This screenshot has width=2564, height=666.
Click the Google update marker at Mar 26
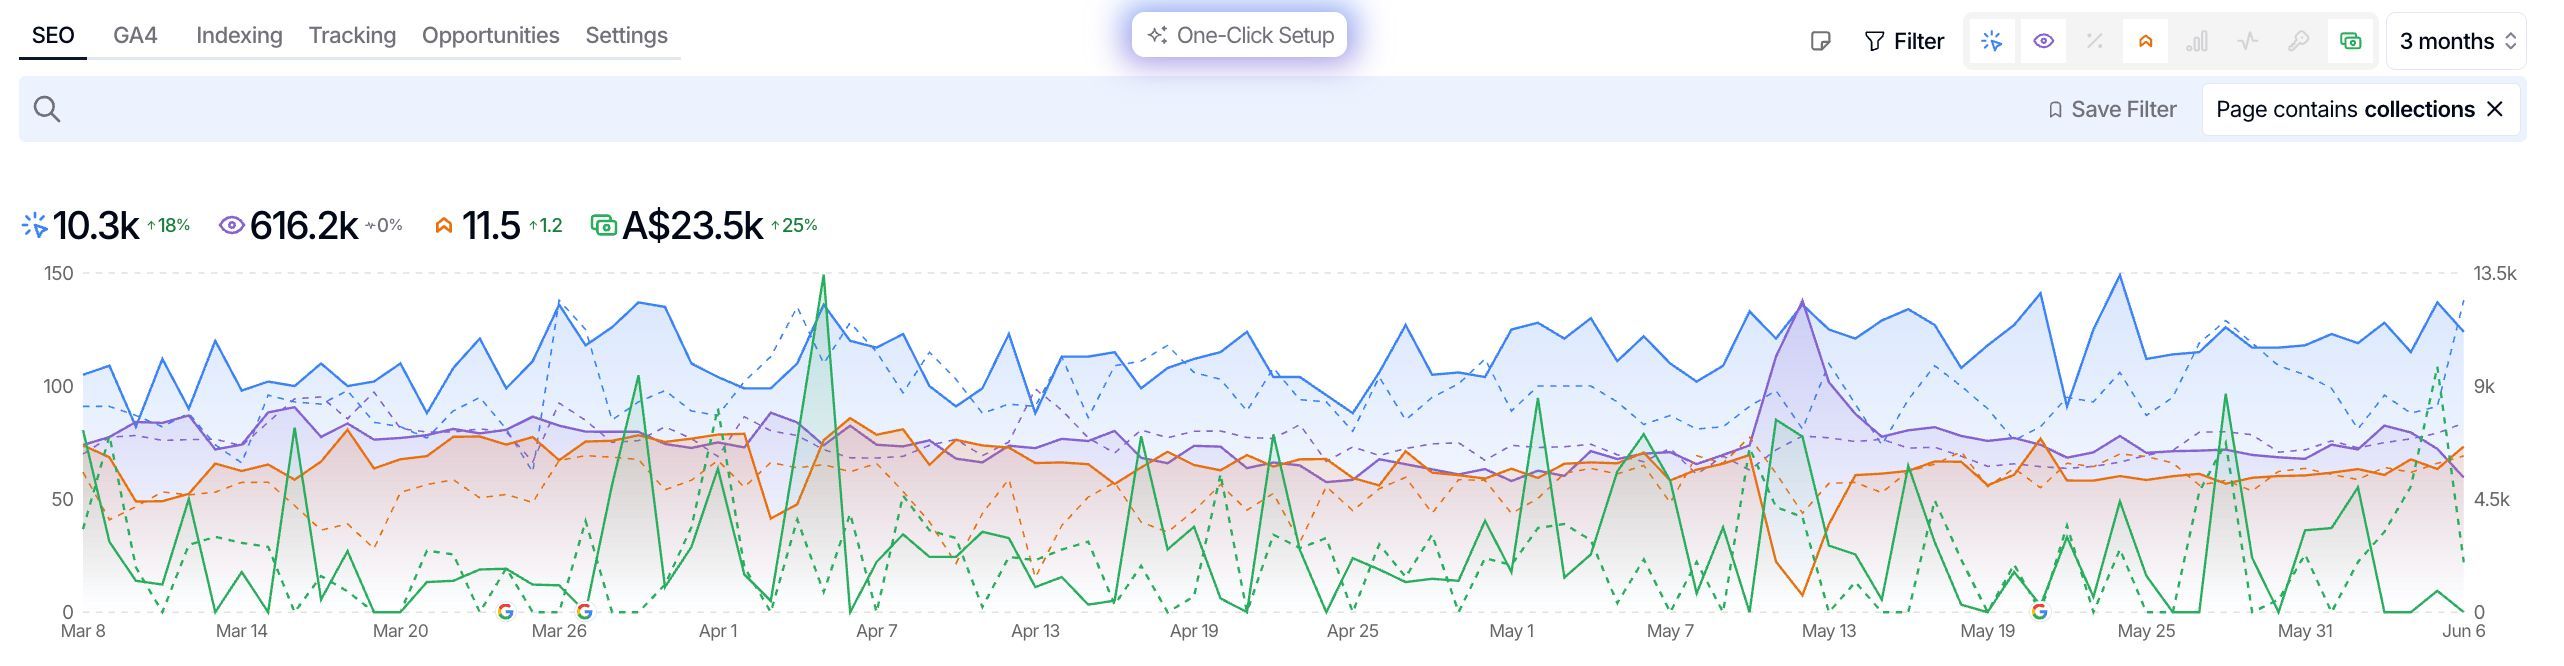[x=585, y=611]
